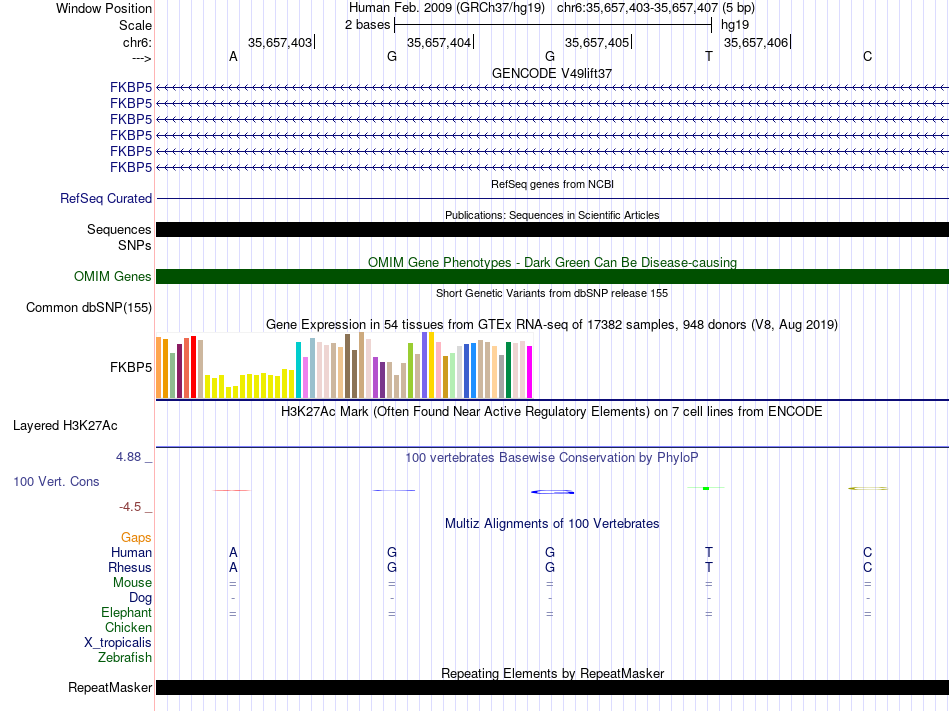Click the Chicken alignment row label
The width and height of the screenshot is (950, 711).
click(128, 627)
